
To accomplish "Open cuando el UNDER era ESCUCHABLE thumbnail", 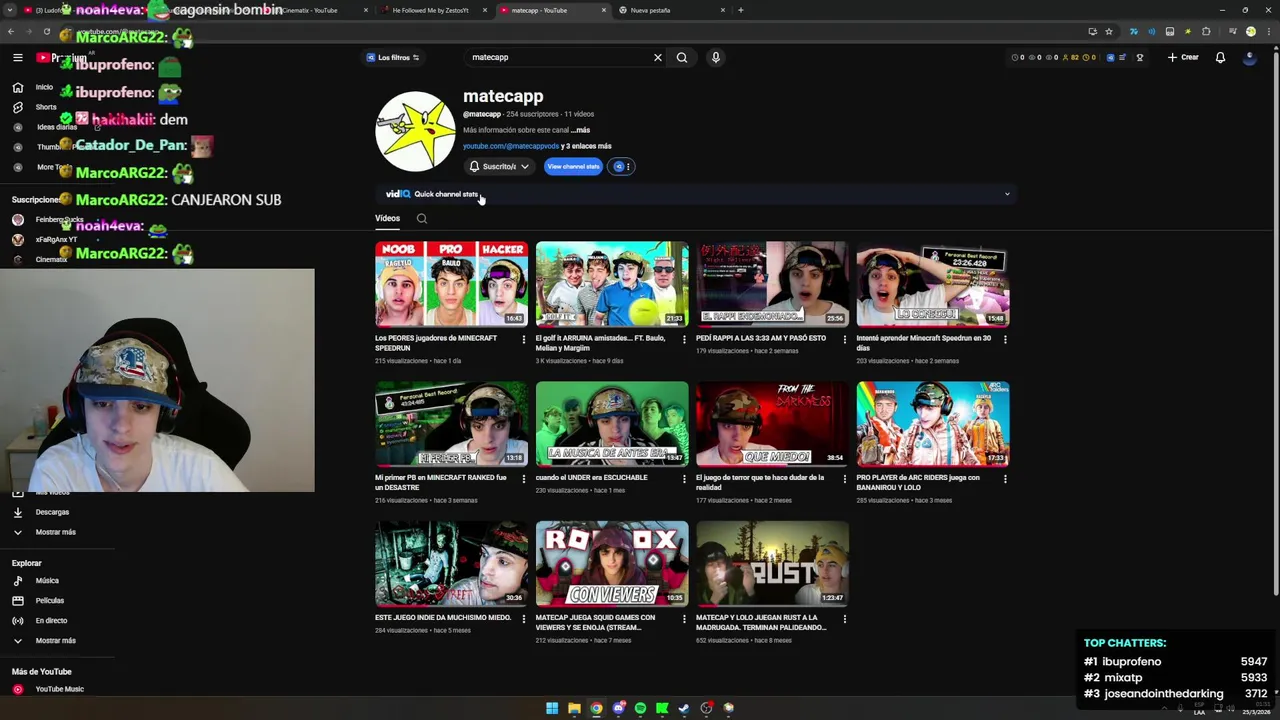I will coord(612,424).
